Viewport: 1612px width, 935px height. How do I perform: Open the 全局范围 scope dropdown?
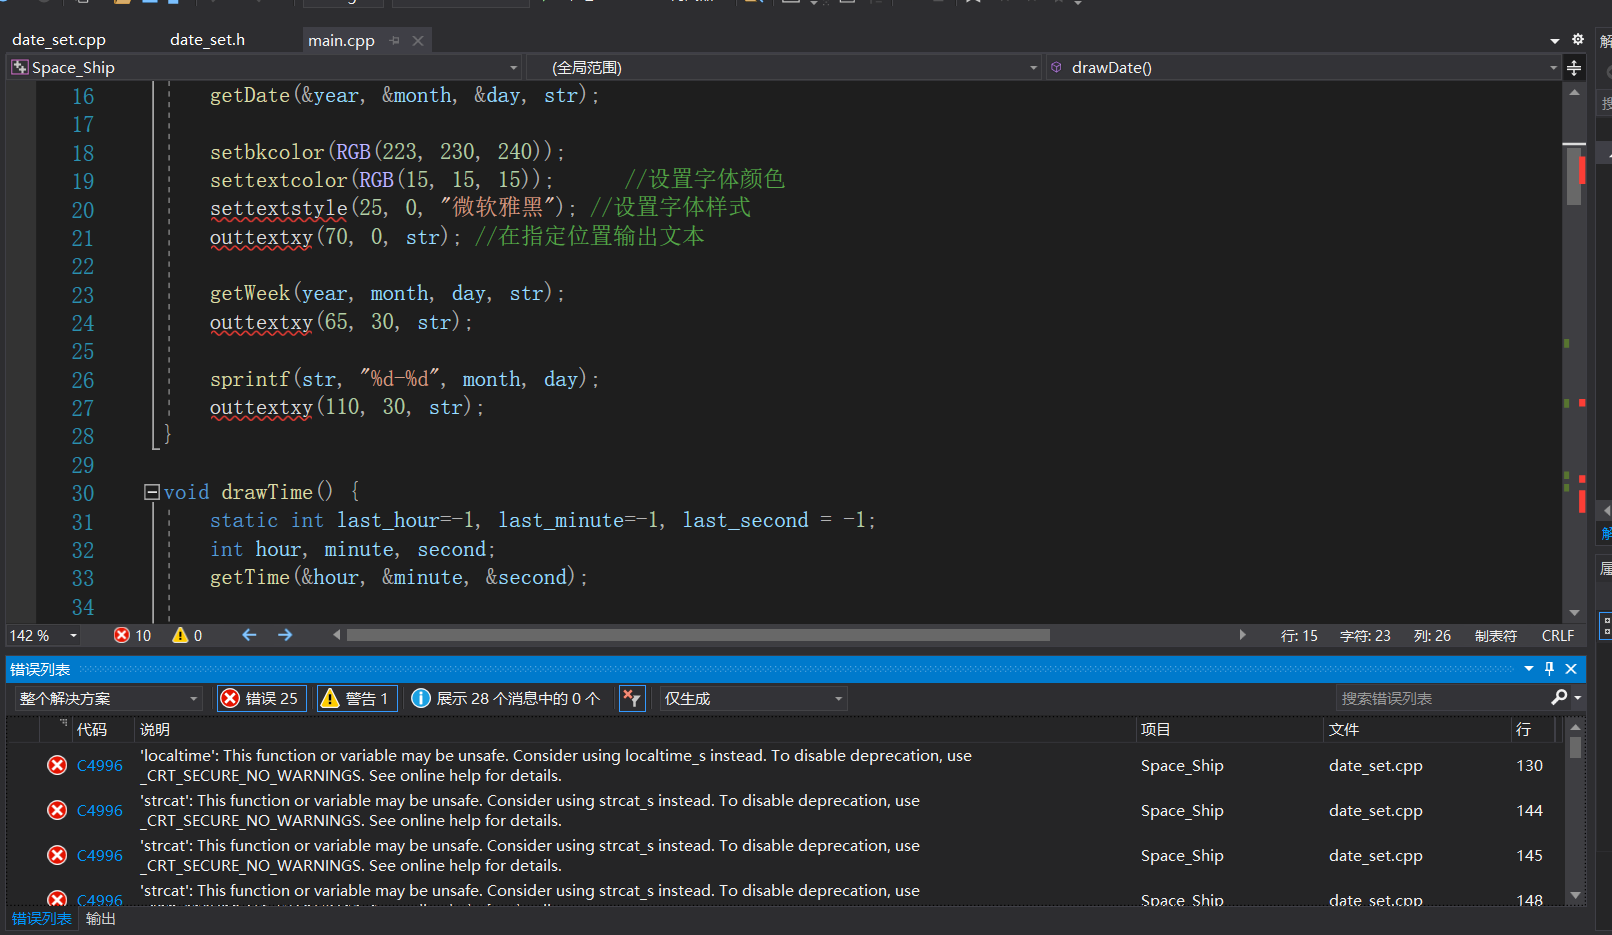point(785,67)
